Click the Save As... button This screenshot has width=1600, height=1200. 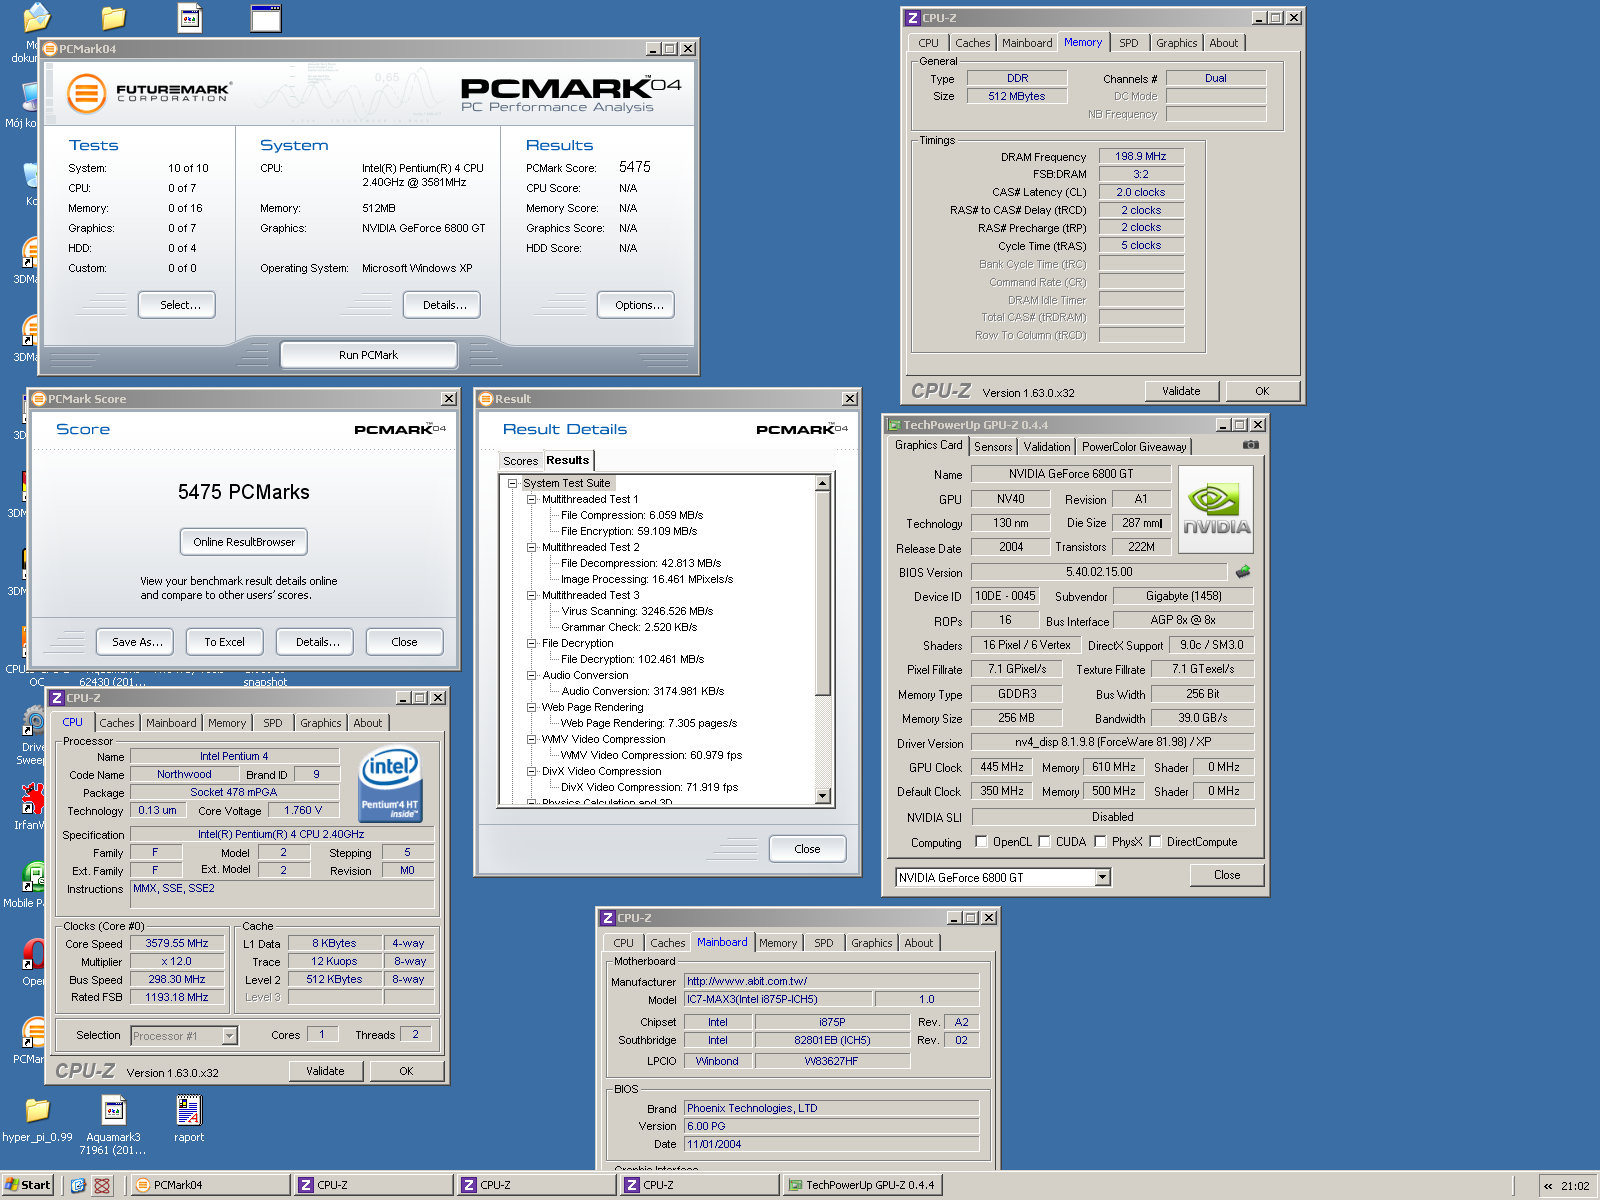[137, 642]
